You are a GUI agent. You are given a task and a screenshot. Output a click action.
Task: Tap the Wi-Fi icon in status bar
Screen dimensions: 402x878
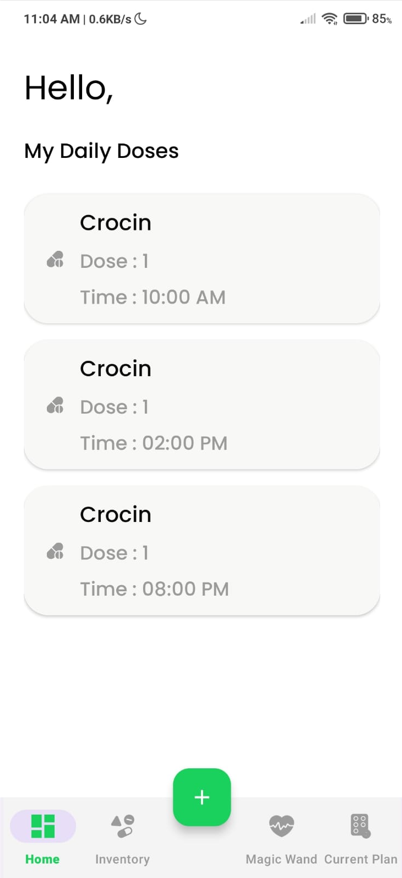330,19
